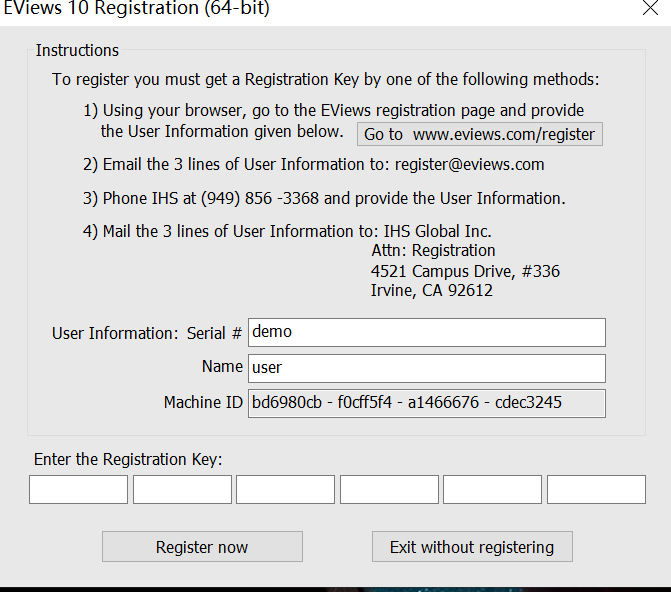
Task: Select the fourth Registration Key box
Action: tap(389, 489)
